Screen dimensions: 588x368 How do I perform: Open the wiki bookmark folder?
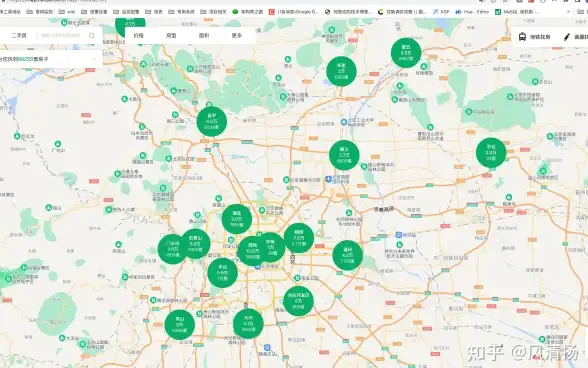(x=67, y=12)
